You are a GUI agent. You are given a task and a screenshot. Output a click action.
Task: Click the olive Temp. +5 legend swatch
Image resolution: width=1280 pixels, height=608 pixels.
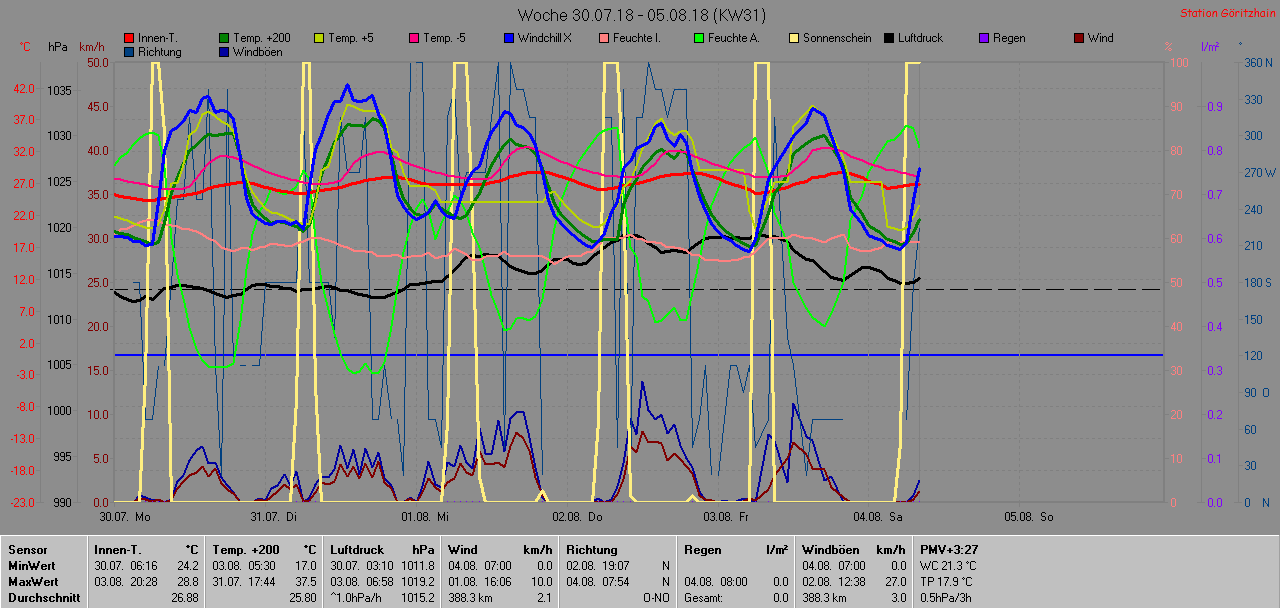tap(319, 38)
